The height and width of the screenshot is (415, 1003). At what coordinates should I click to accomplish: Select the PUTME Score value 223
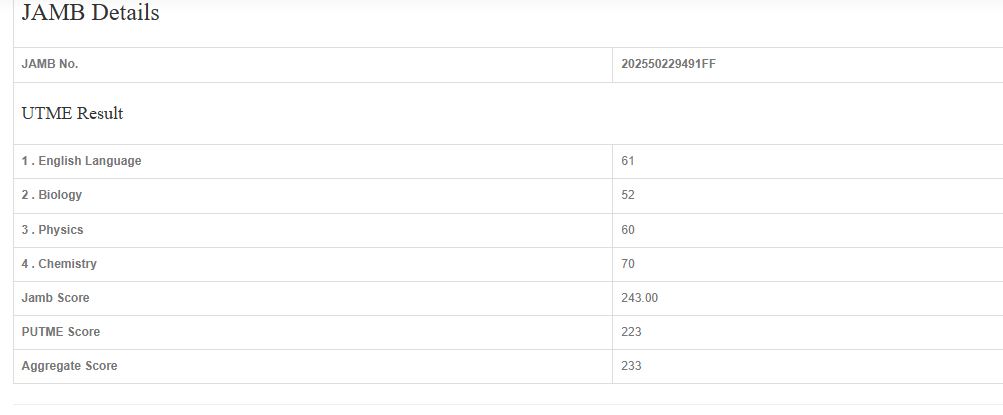coord(631,332)
